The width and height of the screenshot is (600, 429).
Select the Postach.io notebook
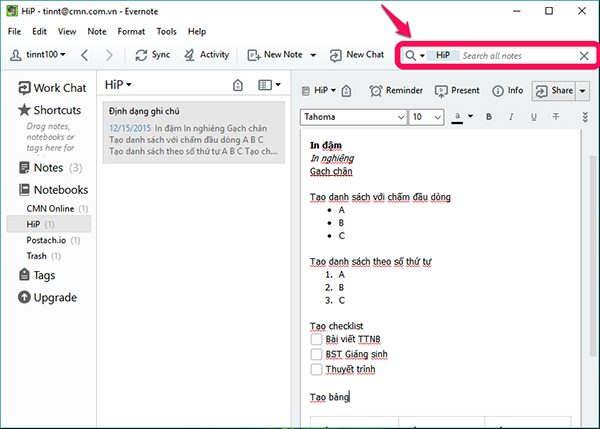pos(53,240)
